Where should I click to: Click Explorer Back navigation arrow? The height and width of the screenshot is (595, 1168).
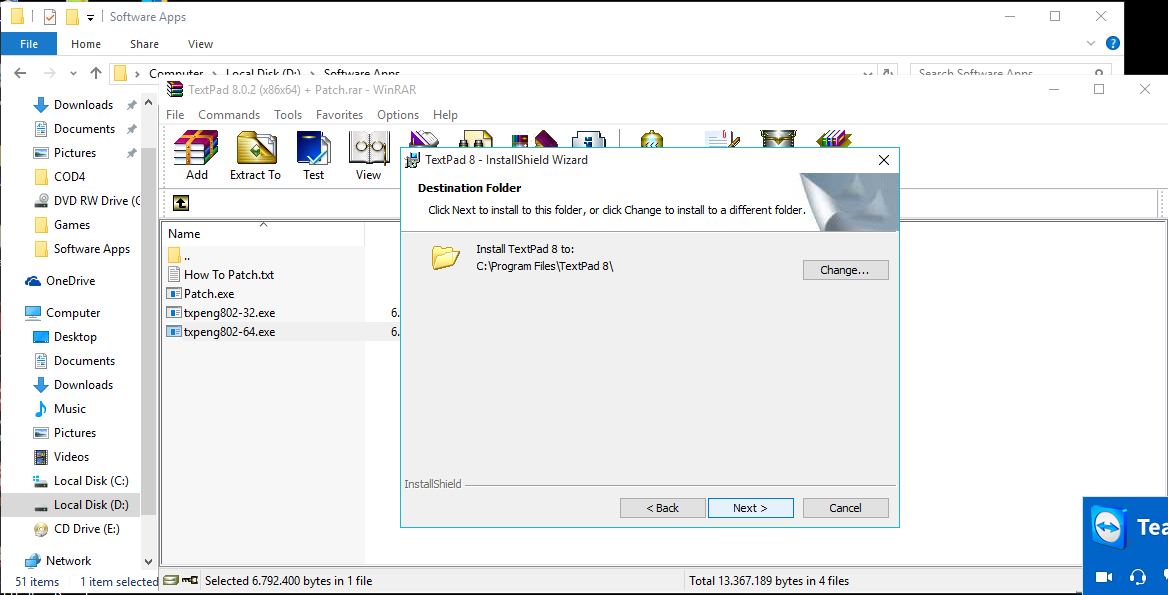point(20,73)
